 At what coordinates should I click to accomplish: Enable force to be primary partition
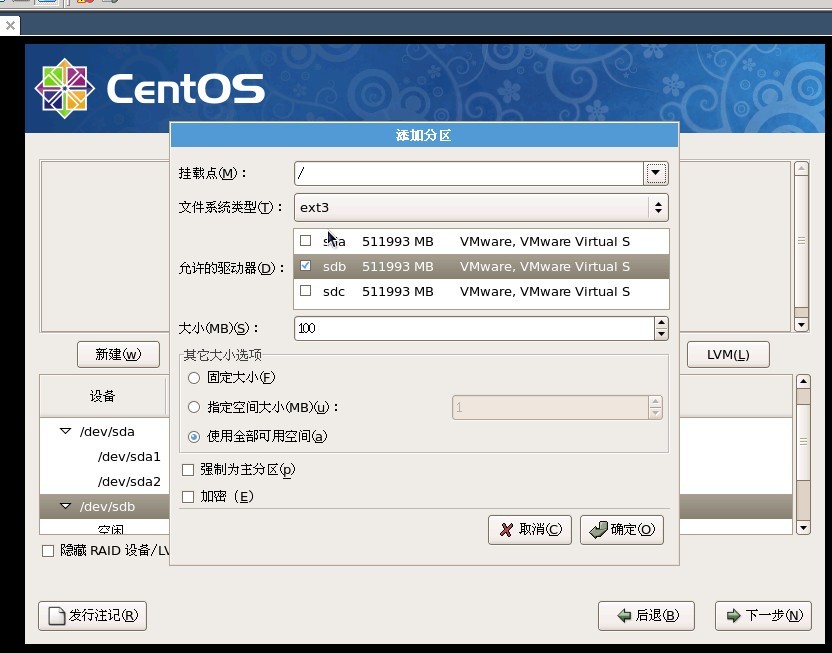coord(188,470)
